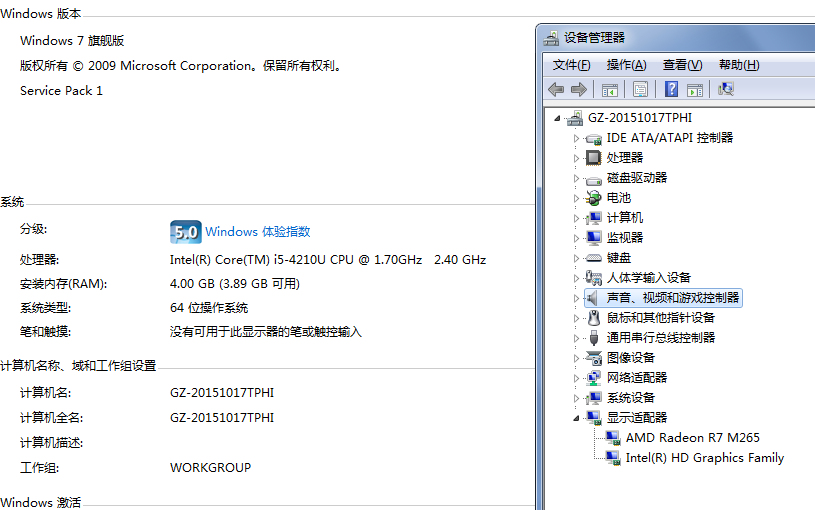The width and height of the screenshot is (815, 510).
Task: Collapse the 显示适配器 node
Action: pyautogui.click(x=576, y=419)
